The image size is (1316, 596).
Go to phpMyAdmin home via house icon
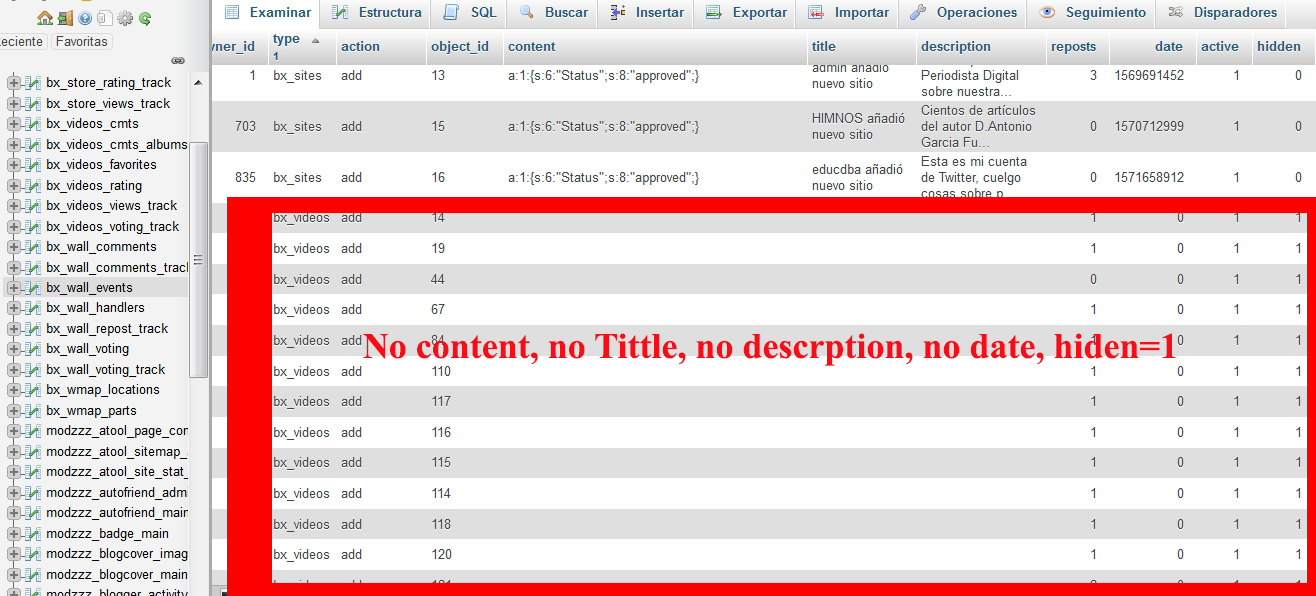coord(45,18)
